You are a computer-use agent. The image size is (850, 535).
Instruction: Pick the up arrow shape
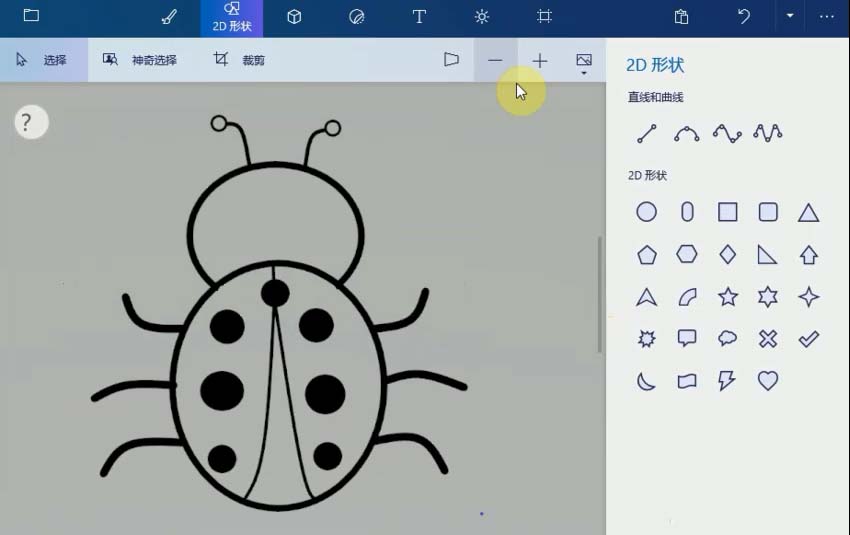click(x=809, y=254)
